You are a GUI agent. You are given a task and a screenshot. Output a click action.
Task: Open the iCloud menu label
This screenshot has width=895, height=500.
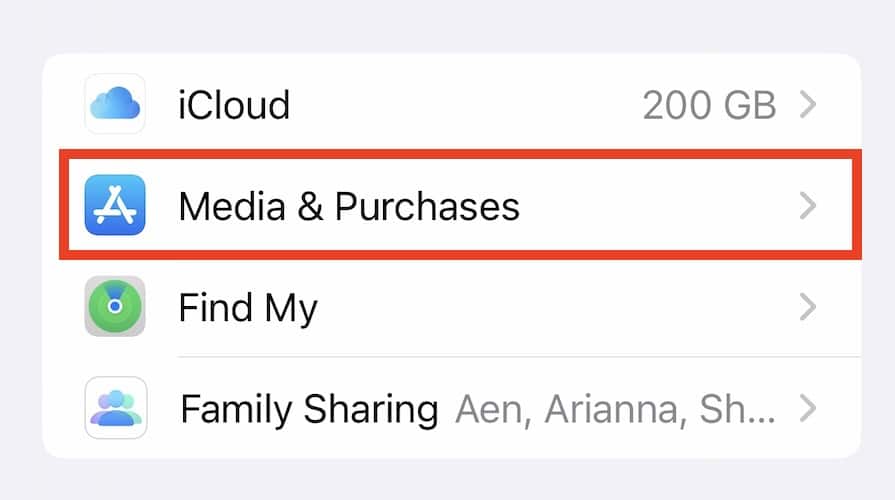coord(234,105)
